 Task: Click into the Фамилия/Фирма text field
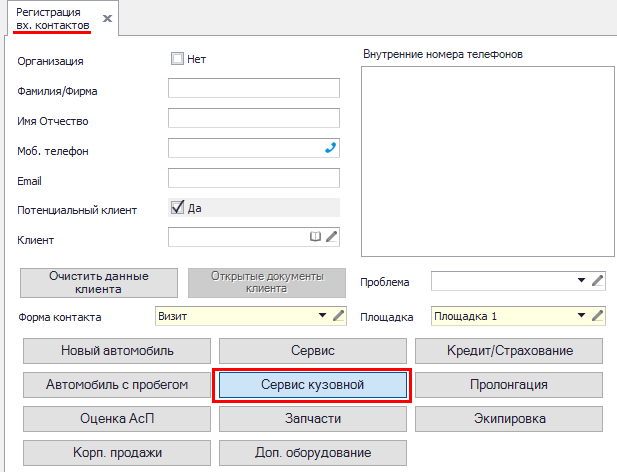254,88
